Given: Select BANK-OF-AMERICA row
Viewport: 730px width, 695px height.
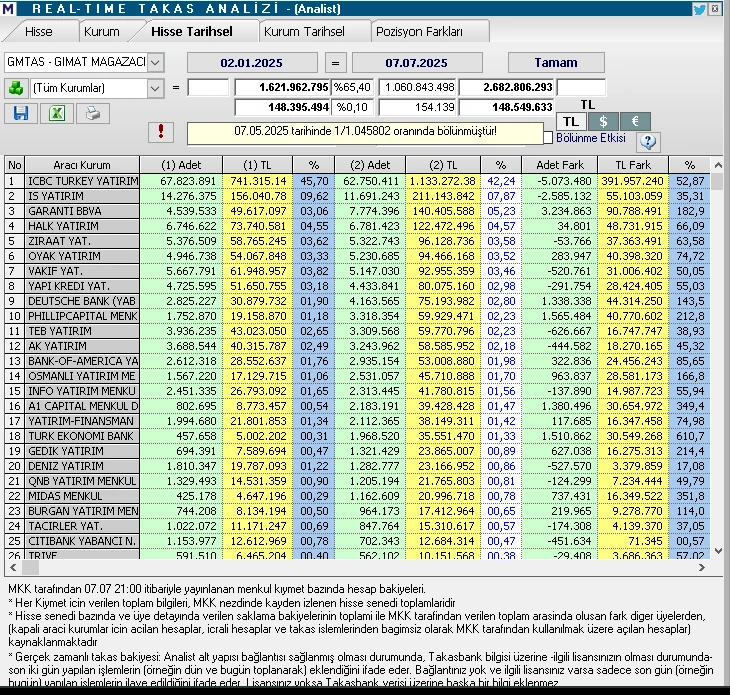Looking at the screenshot, I should pyautogui.click(x=358, y=361).
